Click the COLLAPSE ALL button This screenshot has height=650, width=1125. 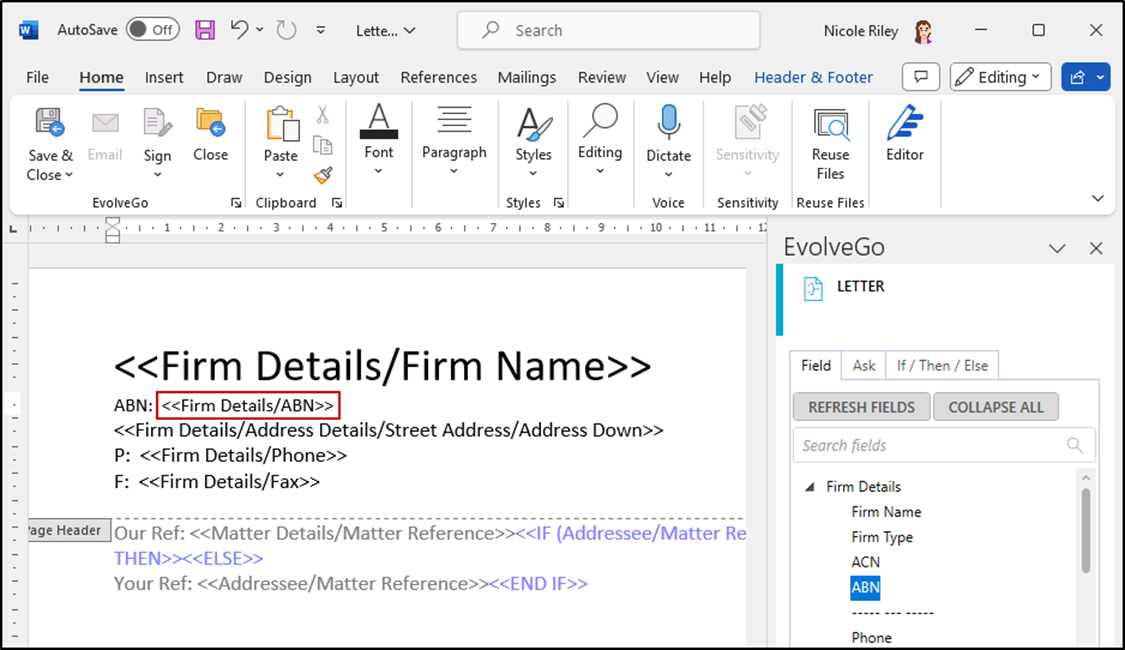tap(996, 407)
